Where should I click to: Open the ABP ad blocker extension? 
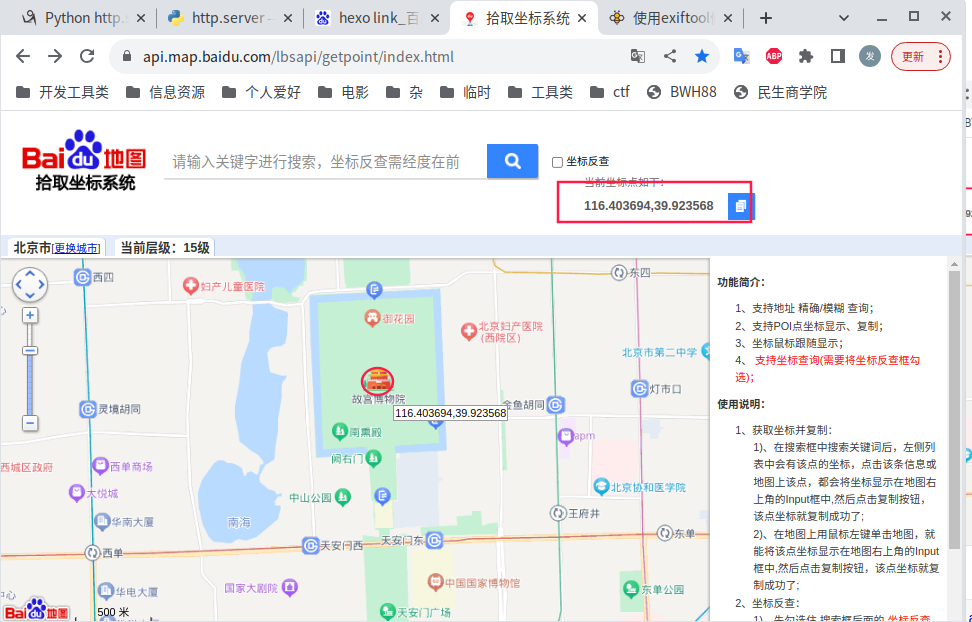(x=774, y=56)
